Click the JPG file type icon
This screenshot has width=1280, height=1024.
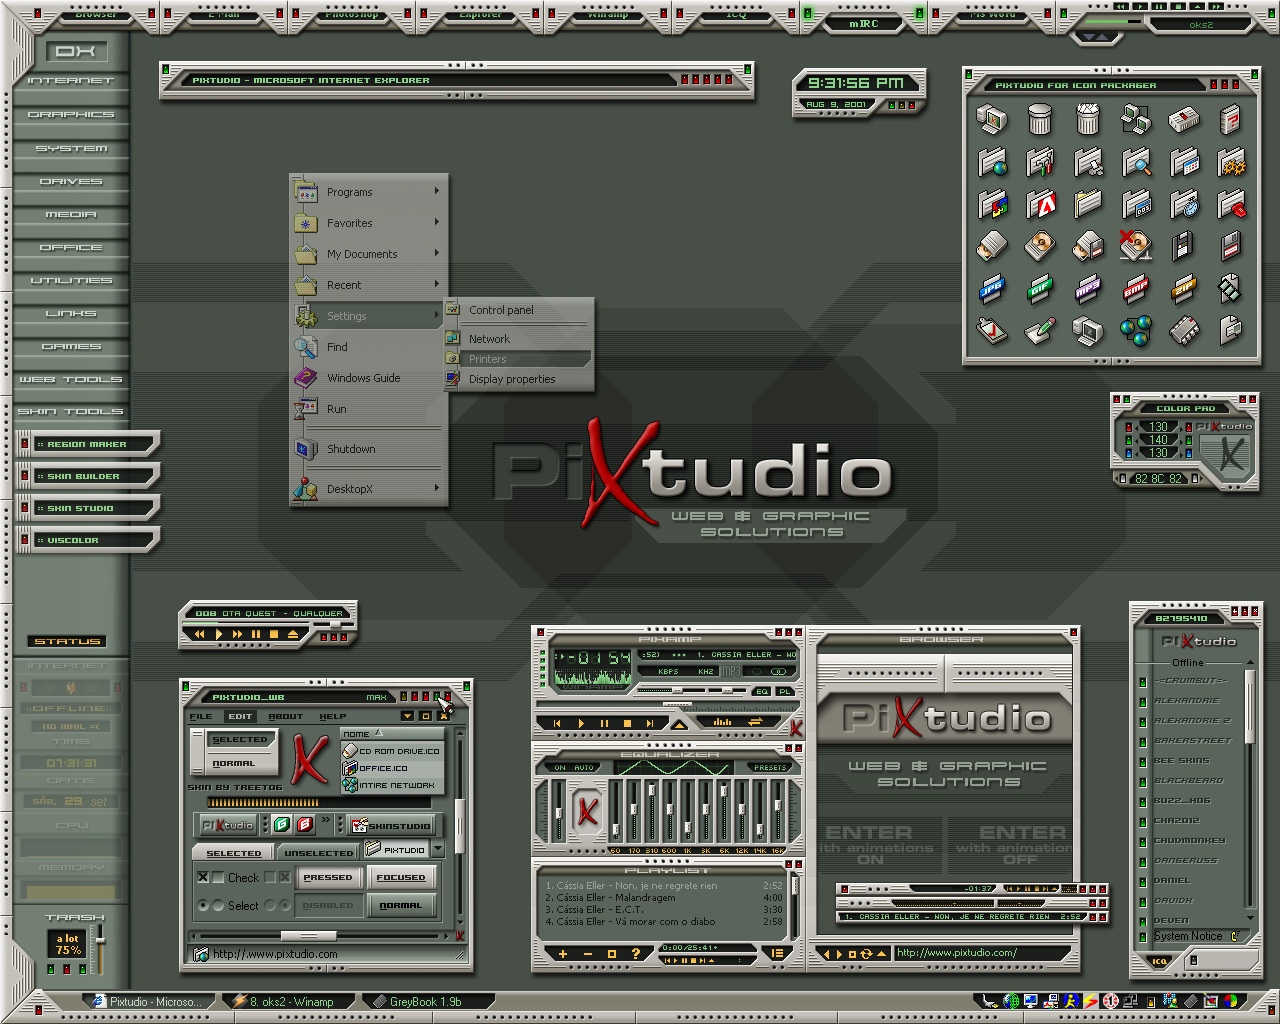(x=991, y=289)
